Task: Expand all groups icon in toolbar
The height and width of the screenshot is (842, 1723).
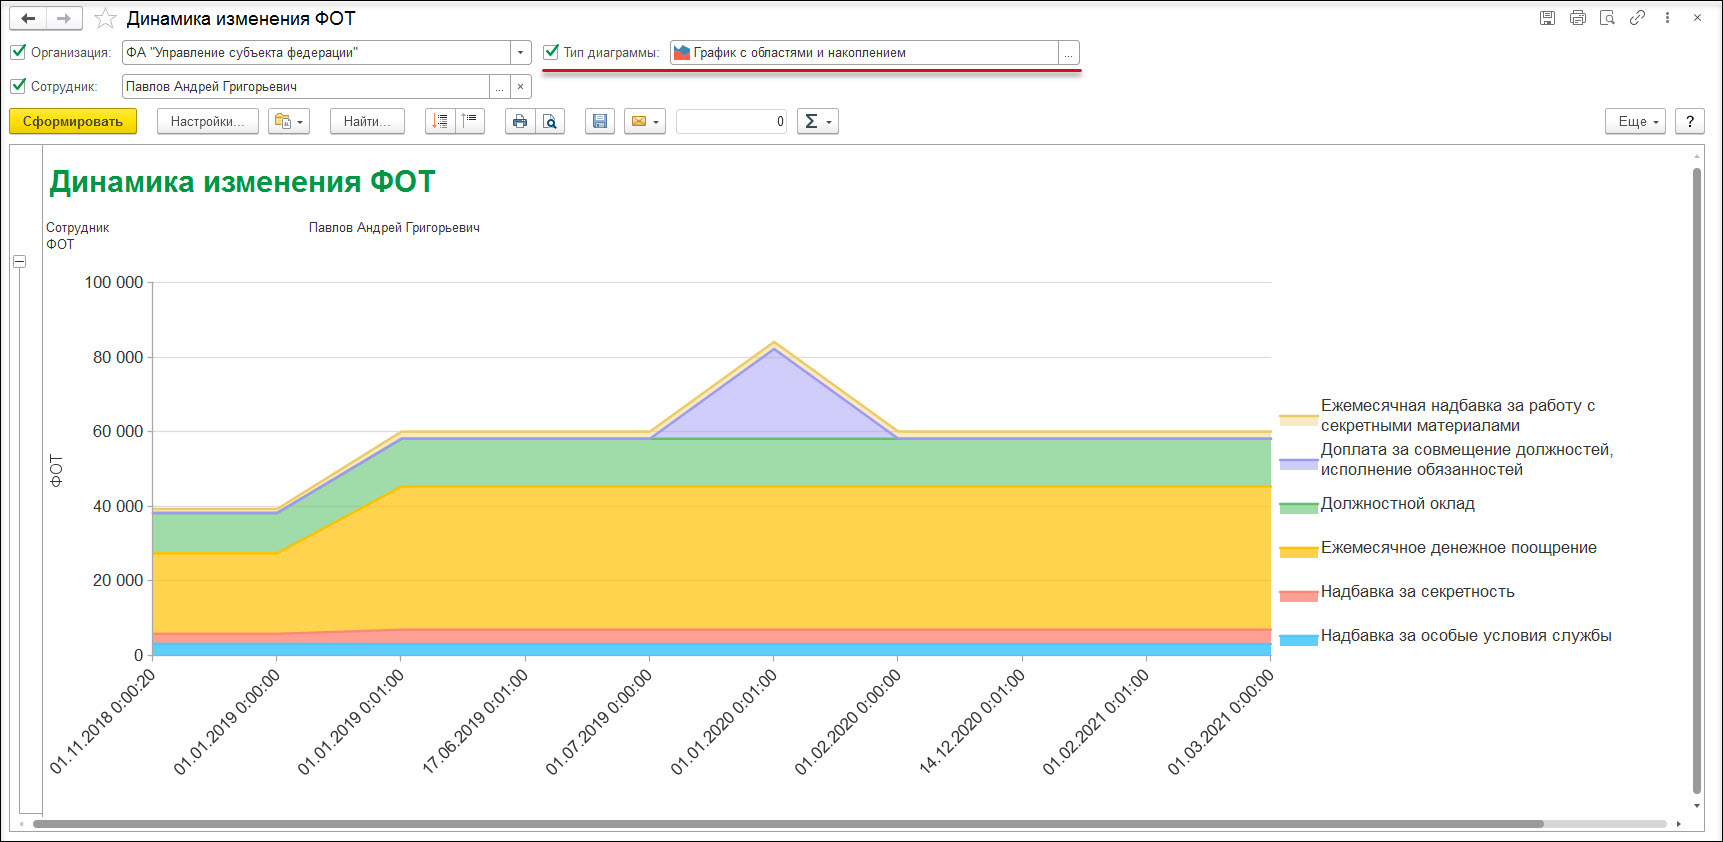Action: coord(440,121)
